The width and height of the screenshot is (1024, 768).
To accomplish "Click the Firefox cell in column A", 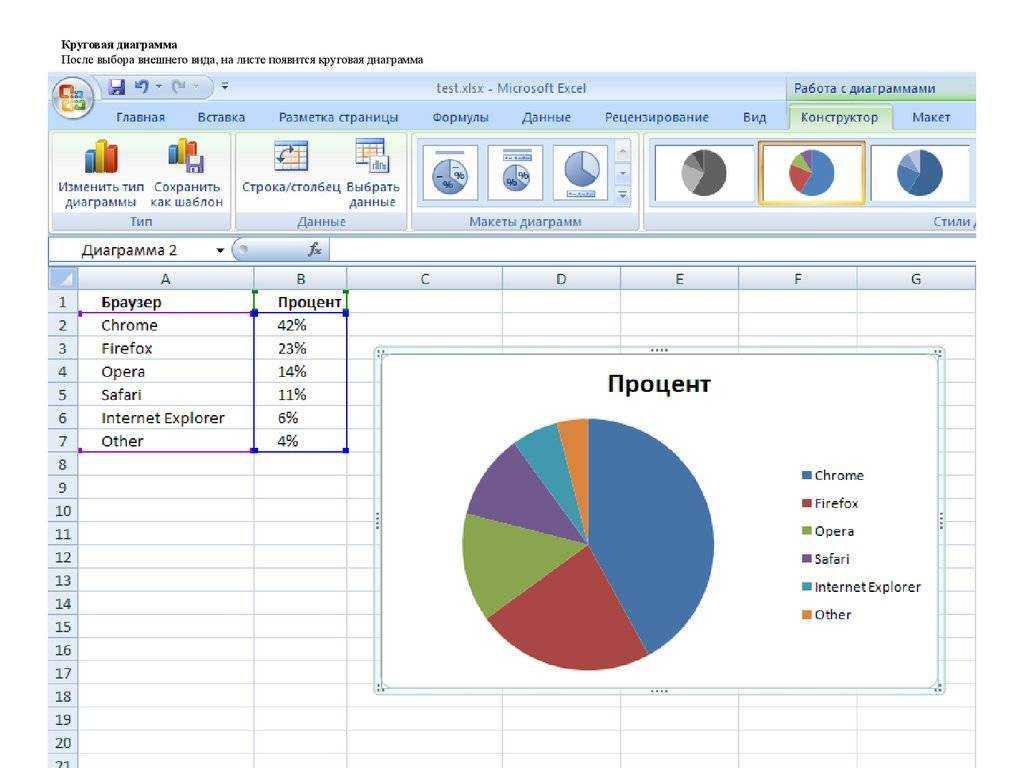I will [166, 348].
